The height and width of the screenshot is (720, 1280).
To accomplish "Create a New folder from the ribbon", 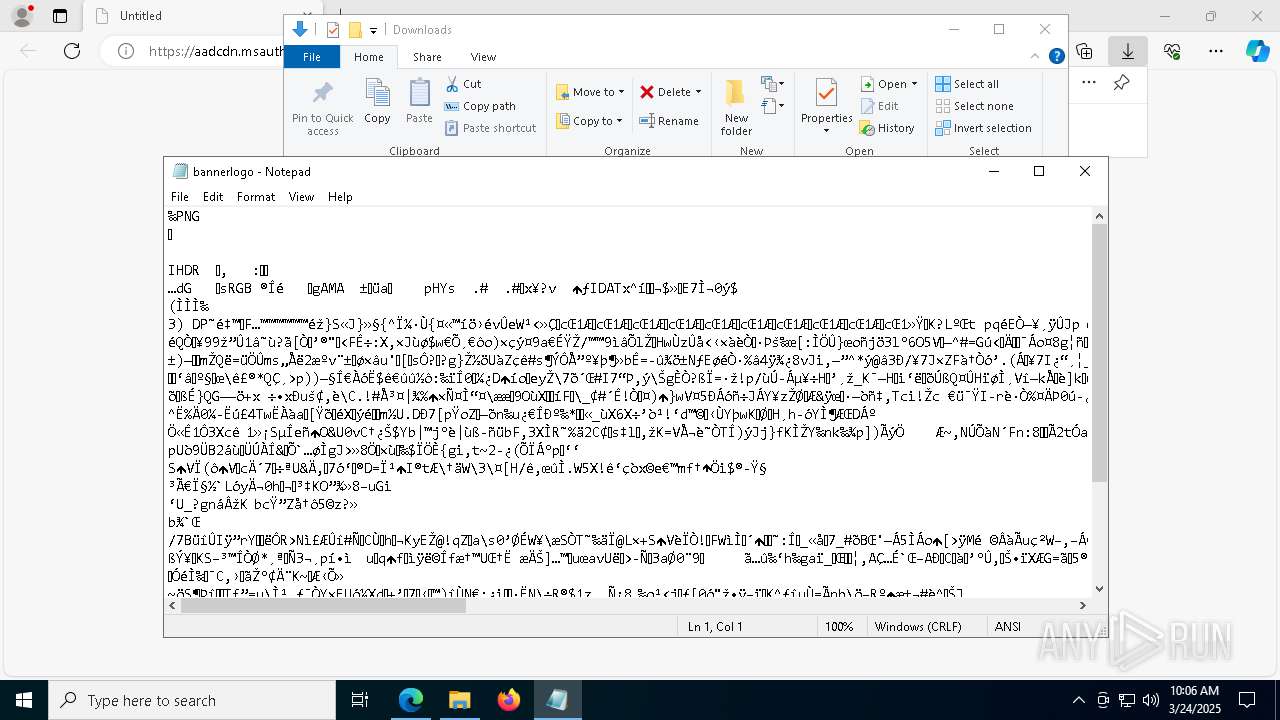I will tap(736, 108).
